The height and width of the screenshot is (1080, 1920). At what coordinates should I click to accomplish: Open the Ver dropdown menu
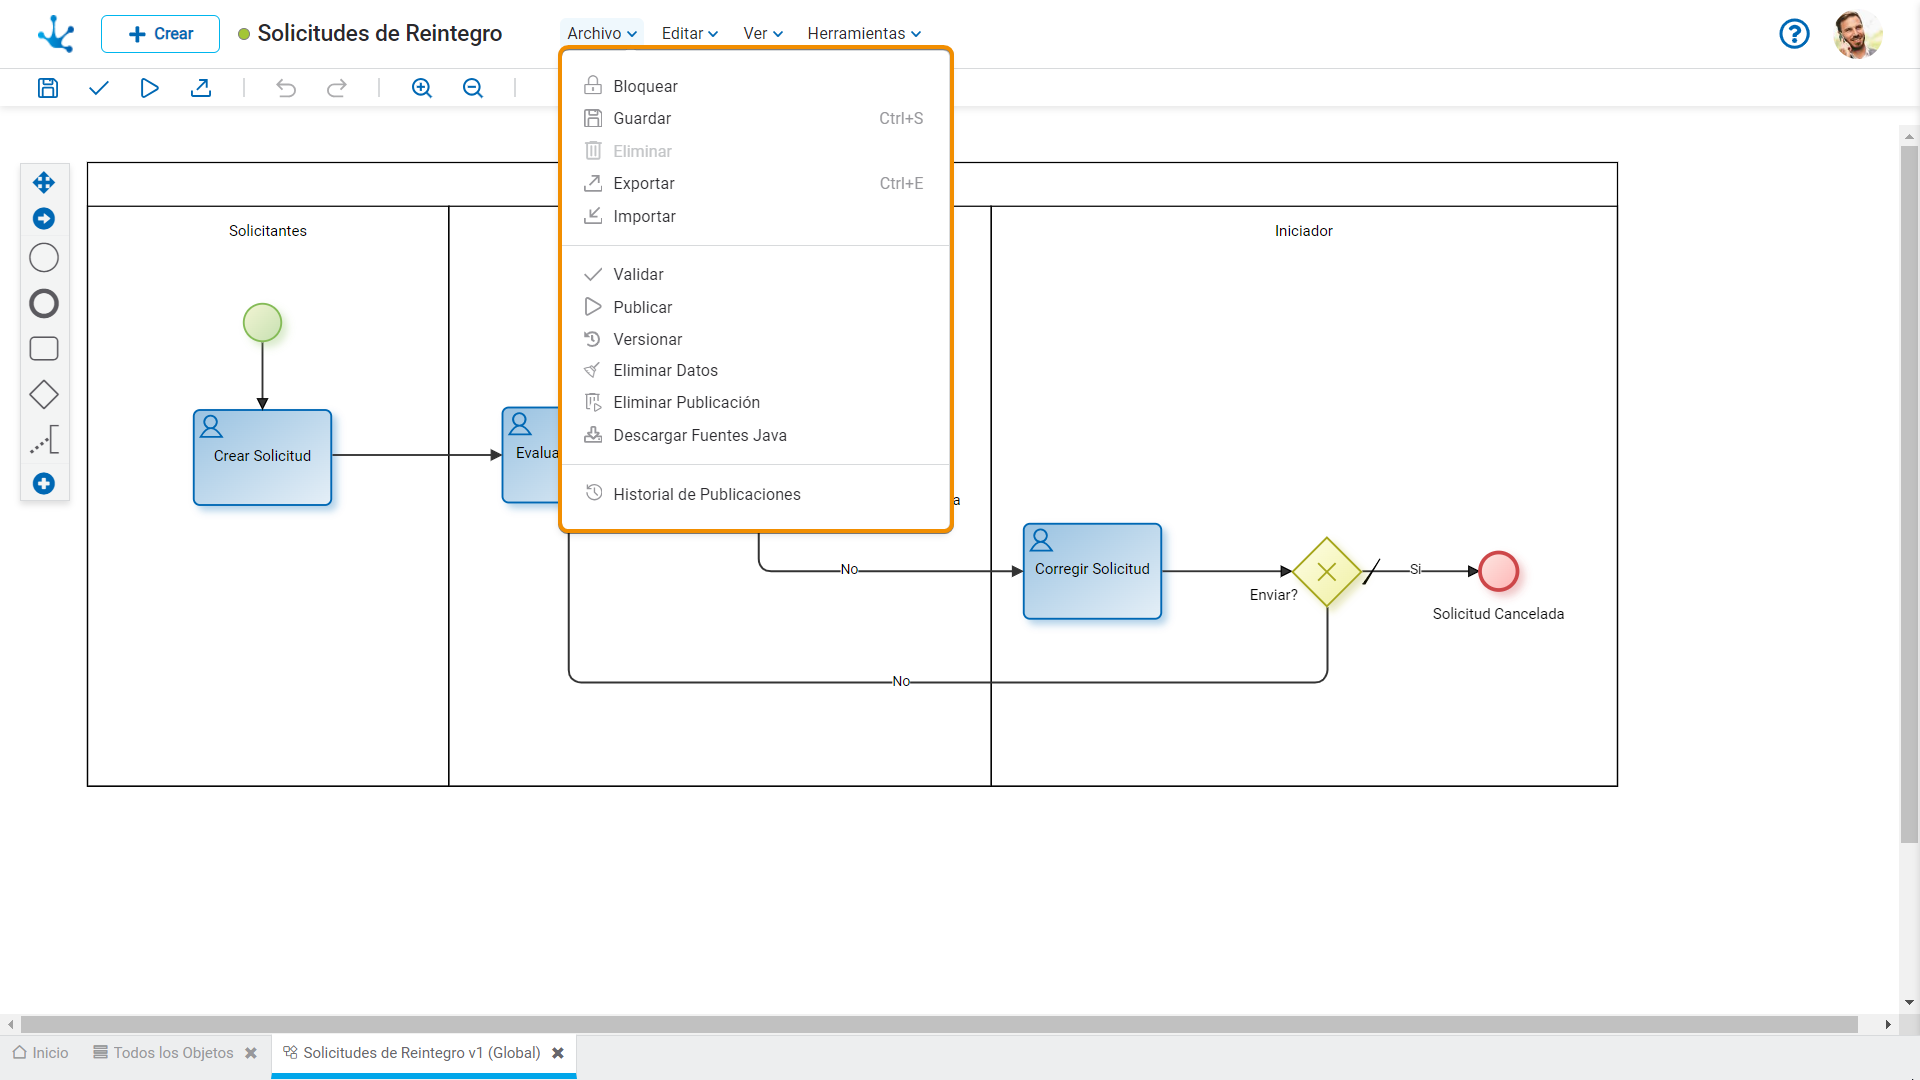click(763, 33)
